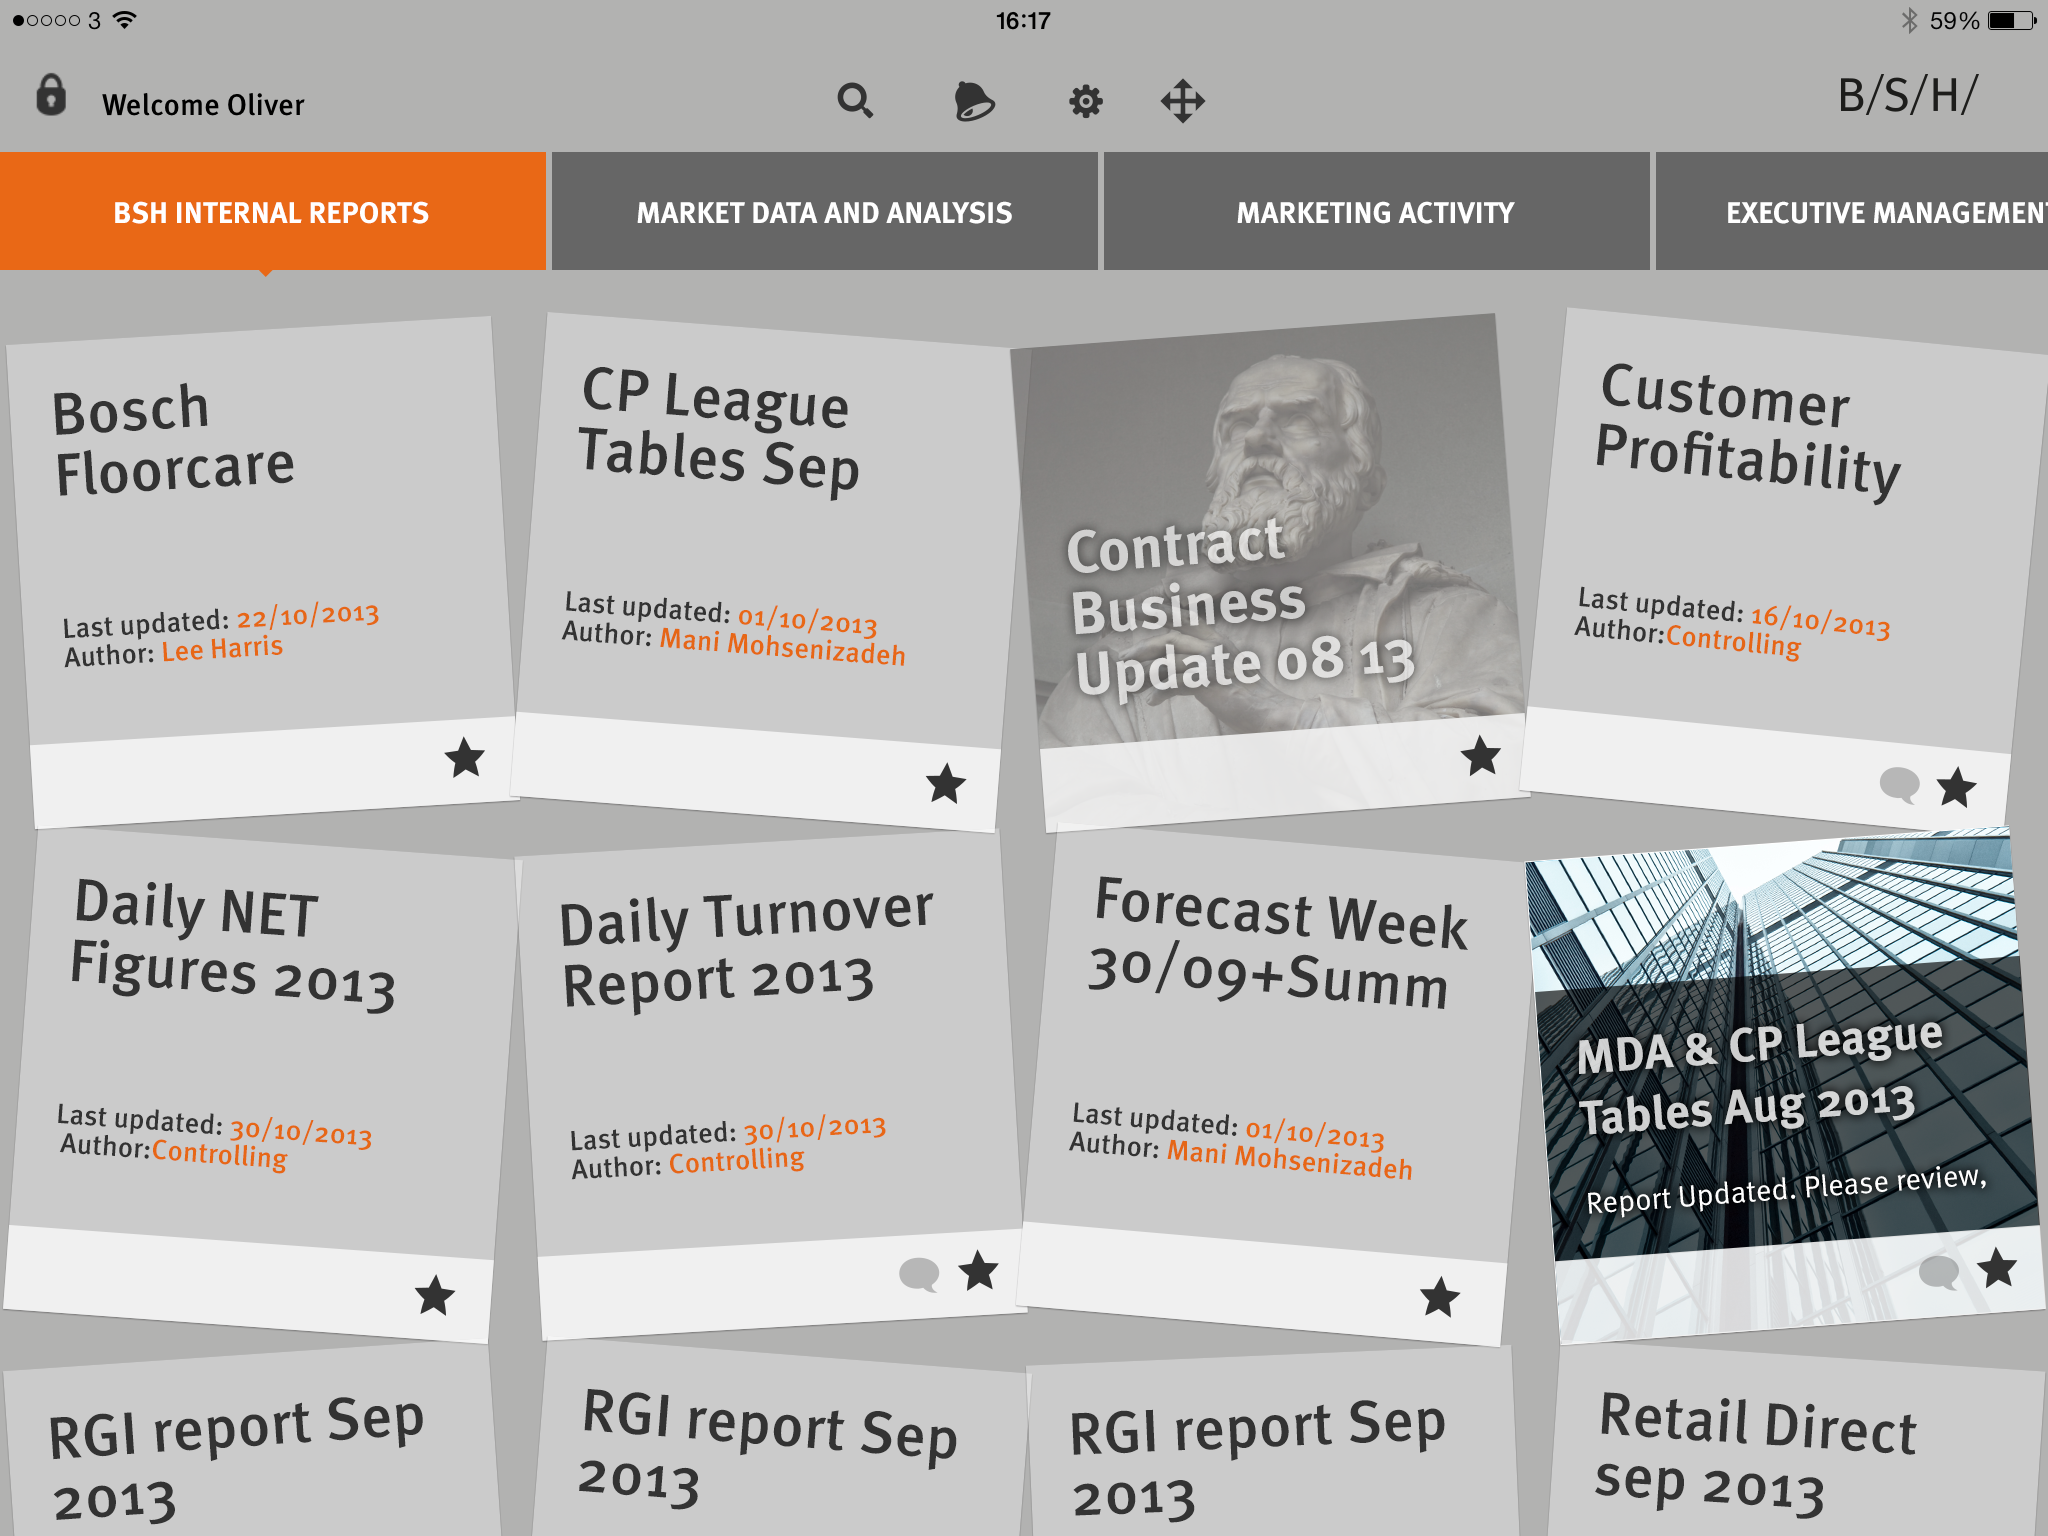Open comment bubble on Daily Turnover Report
The height and width of the screenshot is (1536, 2048).
(918, 1274)
